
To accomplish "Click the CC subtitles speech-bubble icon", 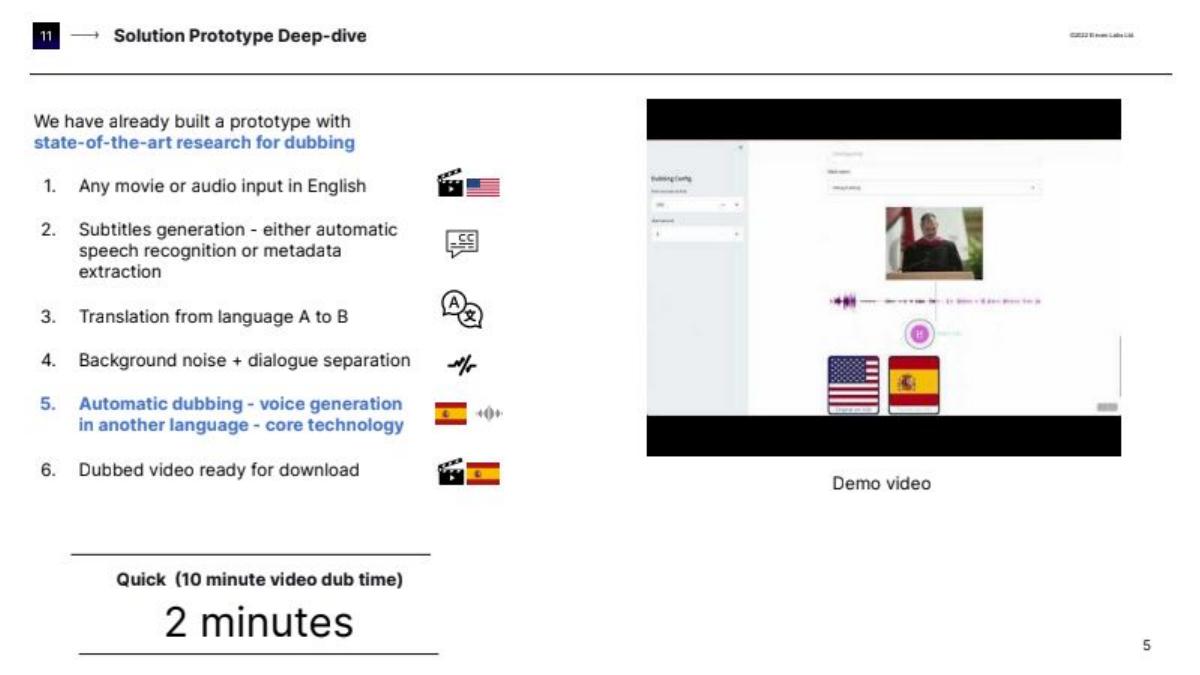I will 461,243.
